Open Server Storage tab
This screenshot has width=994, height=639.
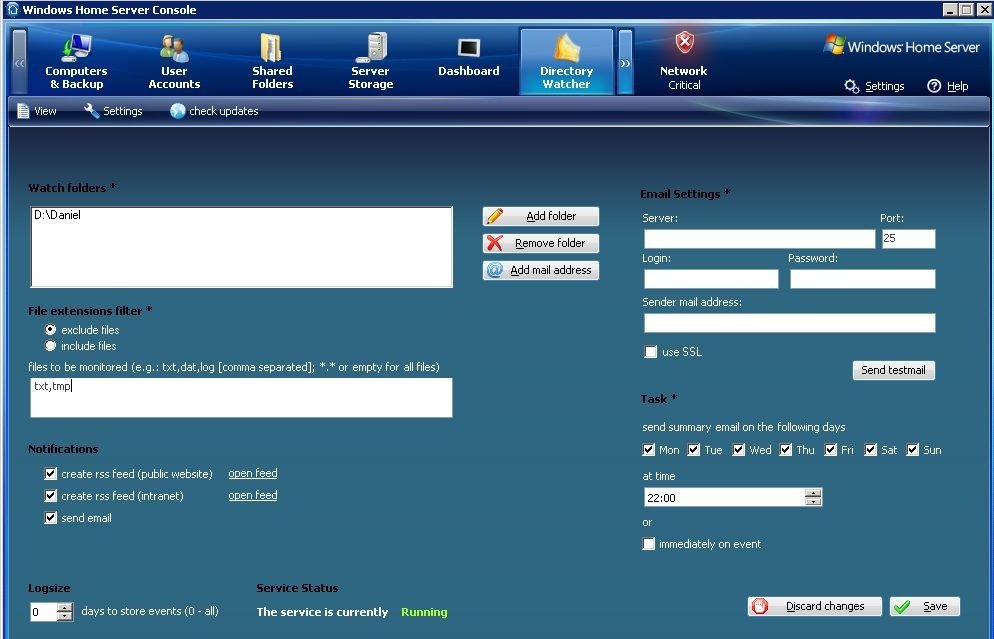tap(370, 62)
